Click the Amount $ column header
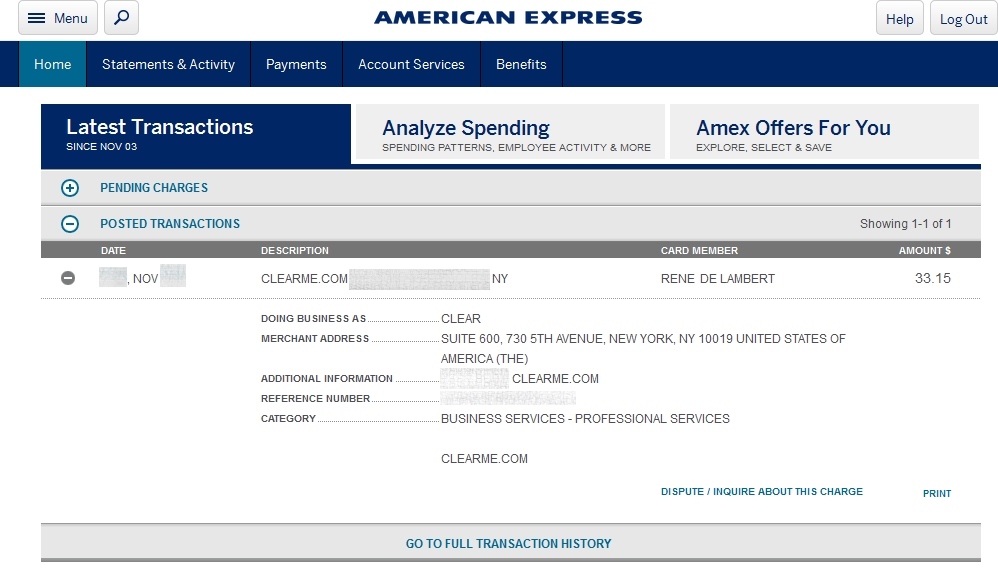Screen dimensions: 998x576 point(924,250)
